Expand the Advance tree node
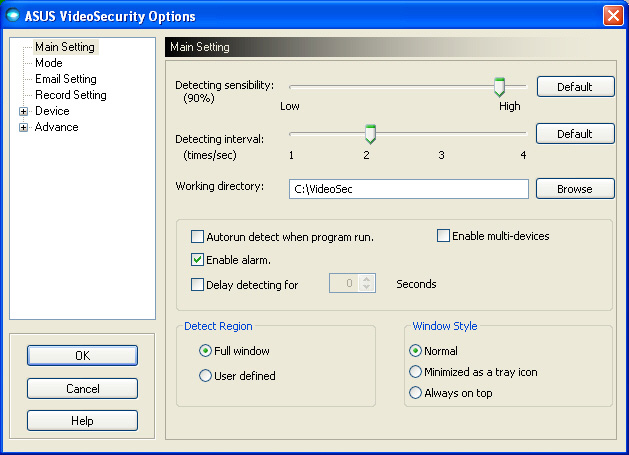Viewport: 629px width, 455px height. [23, 128]
